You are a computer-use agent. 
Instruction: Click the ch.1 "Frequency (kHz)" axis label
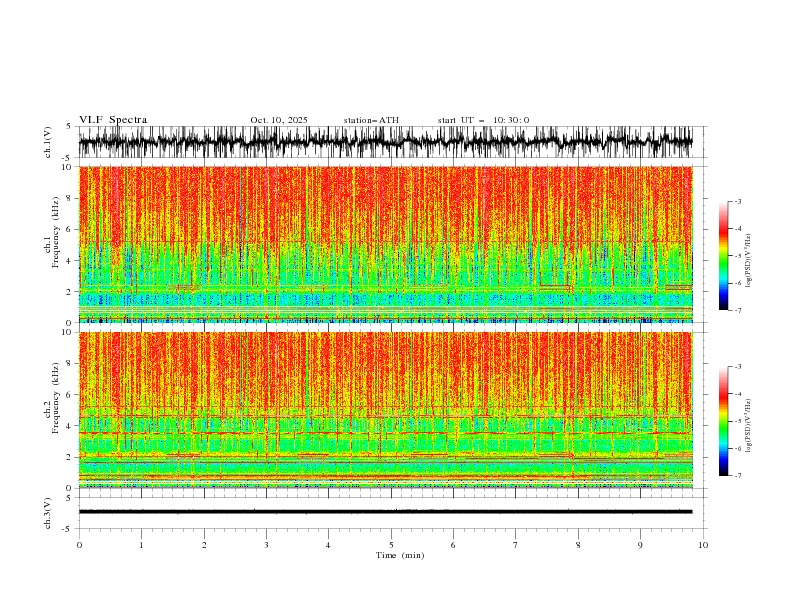[56, 233]
